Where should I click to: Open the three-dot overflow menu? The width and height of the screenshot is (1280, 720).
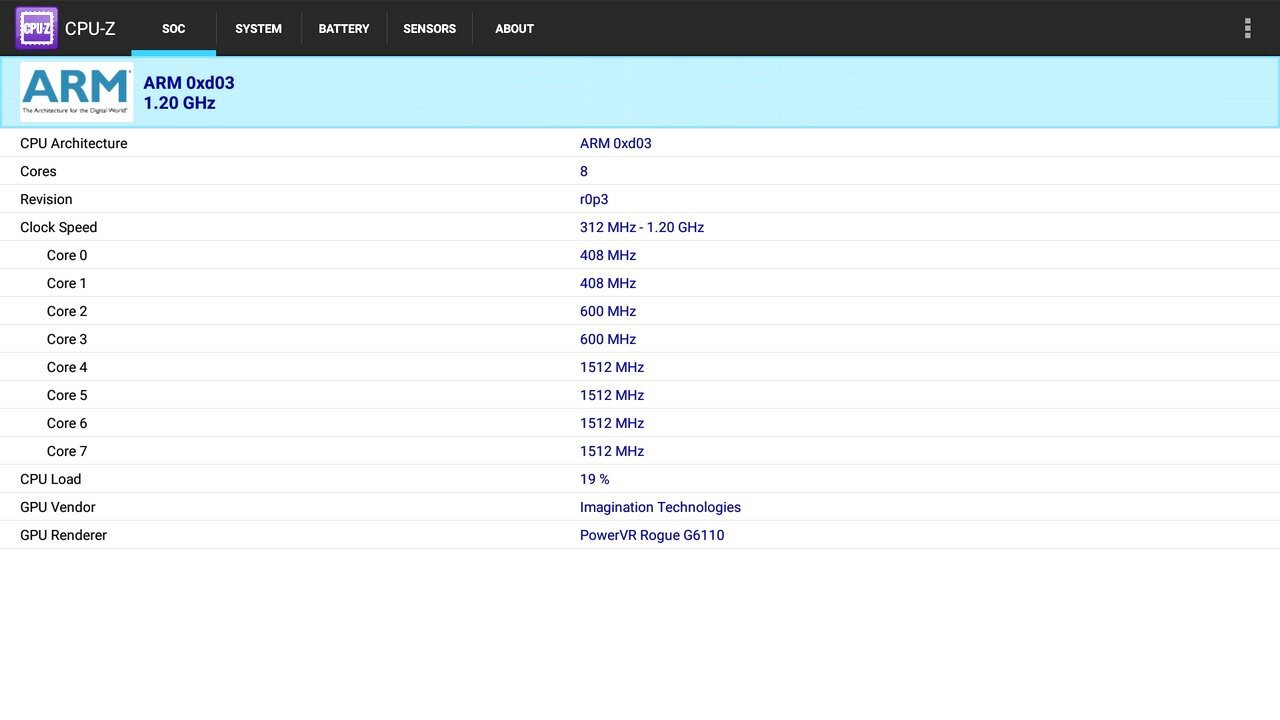(1247, 28)
